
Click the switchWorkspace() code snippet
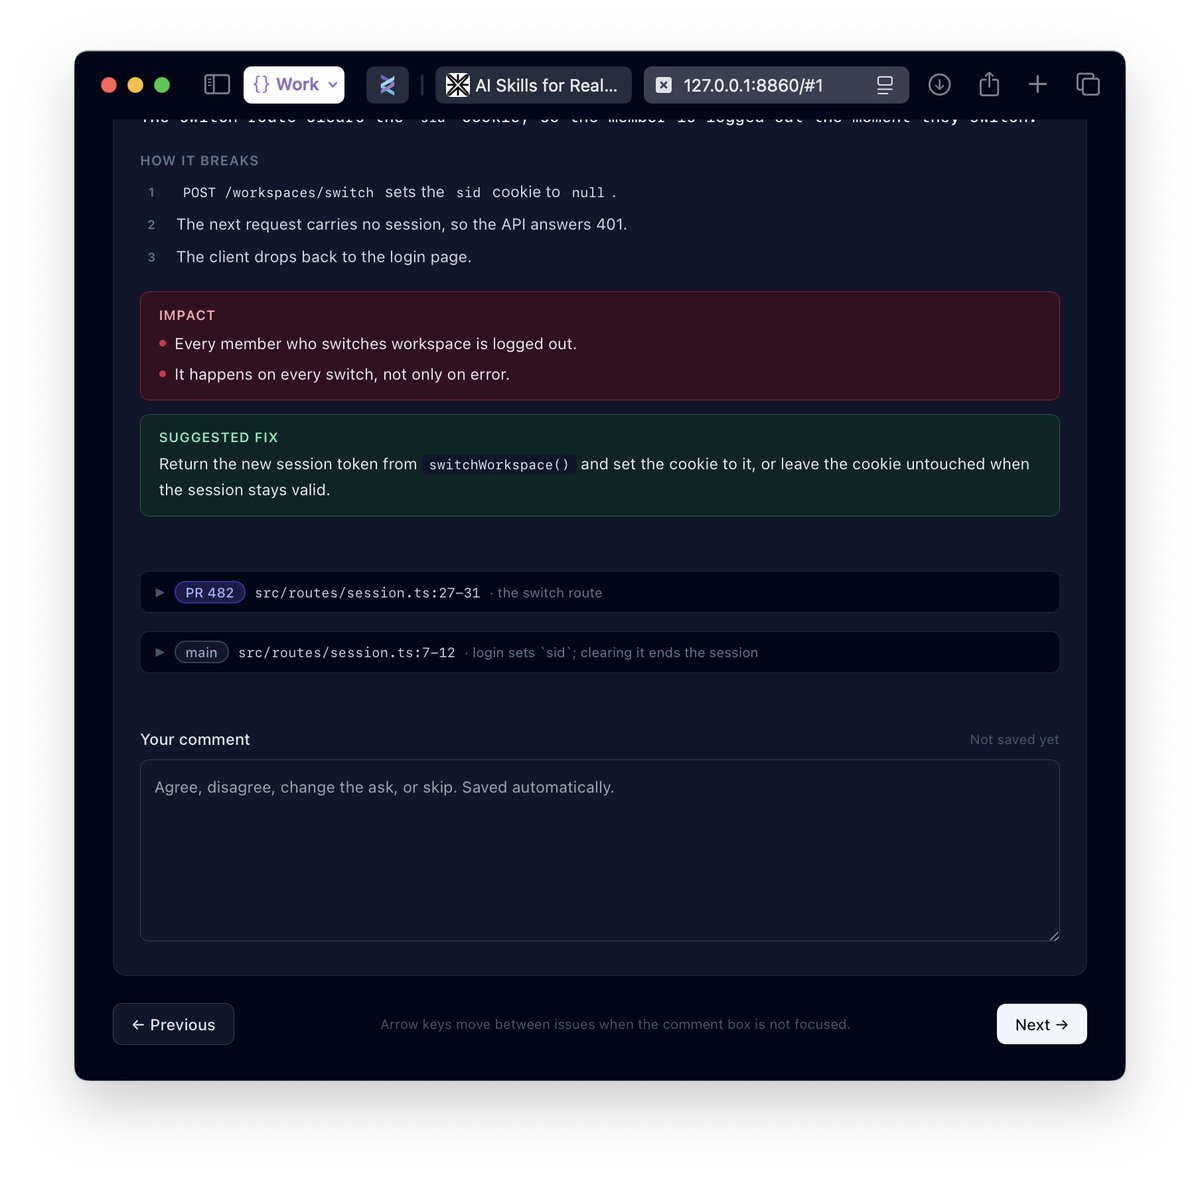499,465
